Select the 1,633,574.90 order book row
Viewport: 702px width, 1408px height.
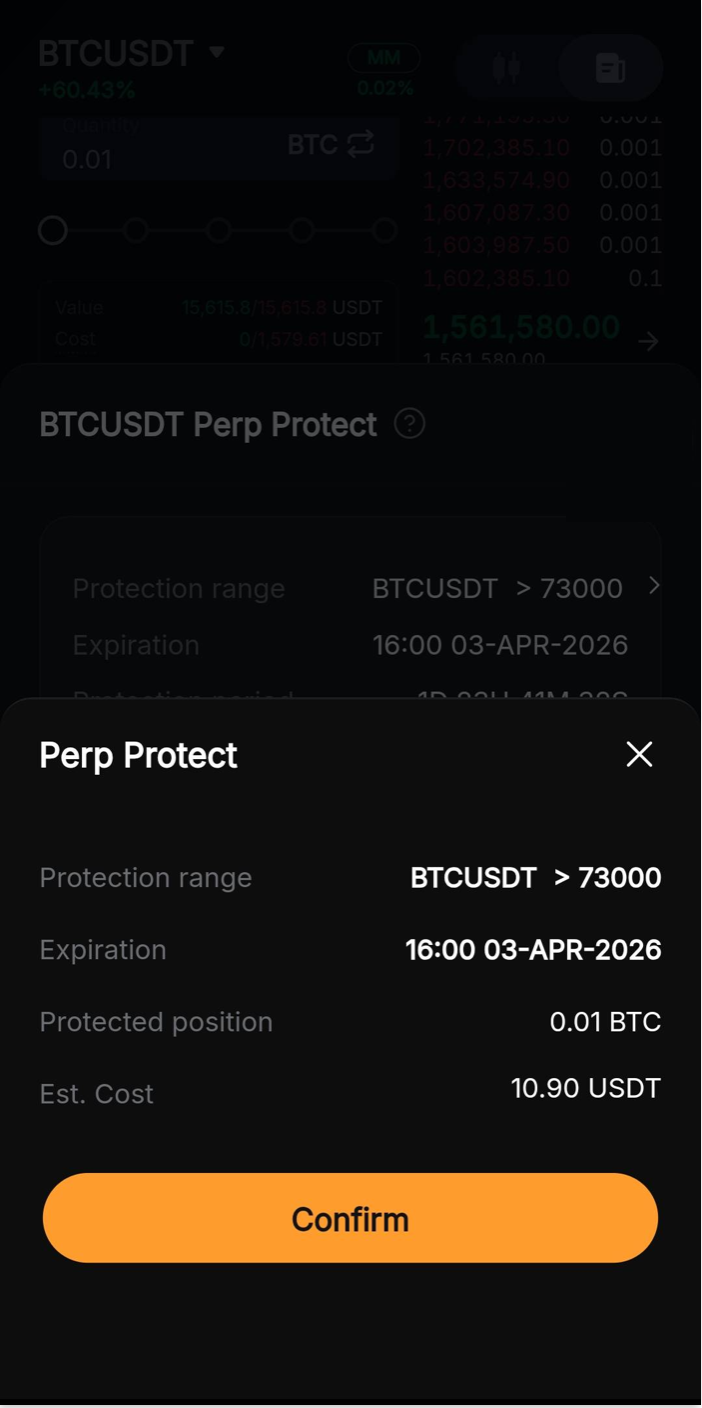coord(497,181)
